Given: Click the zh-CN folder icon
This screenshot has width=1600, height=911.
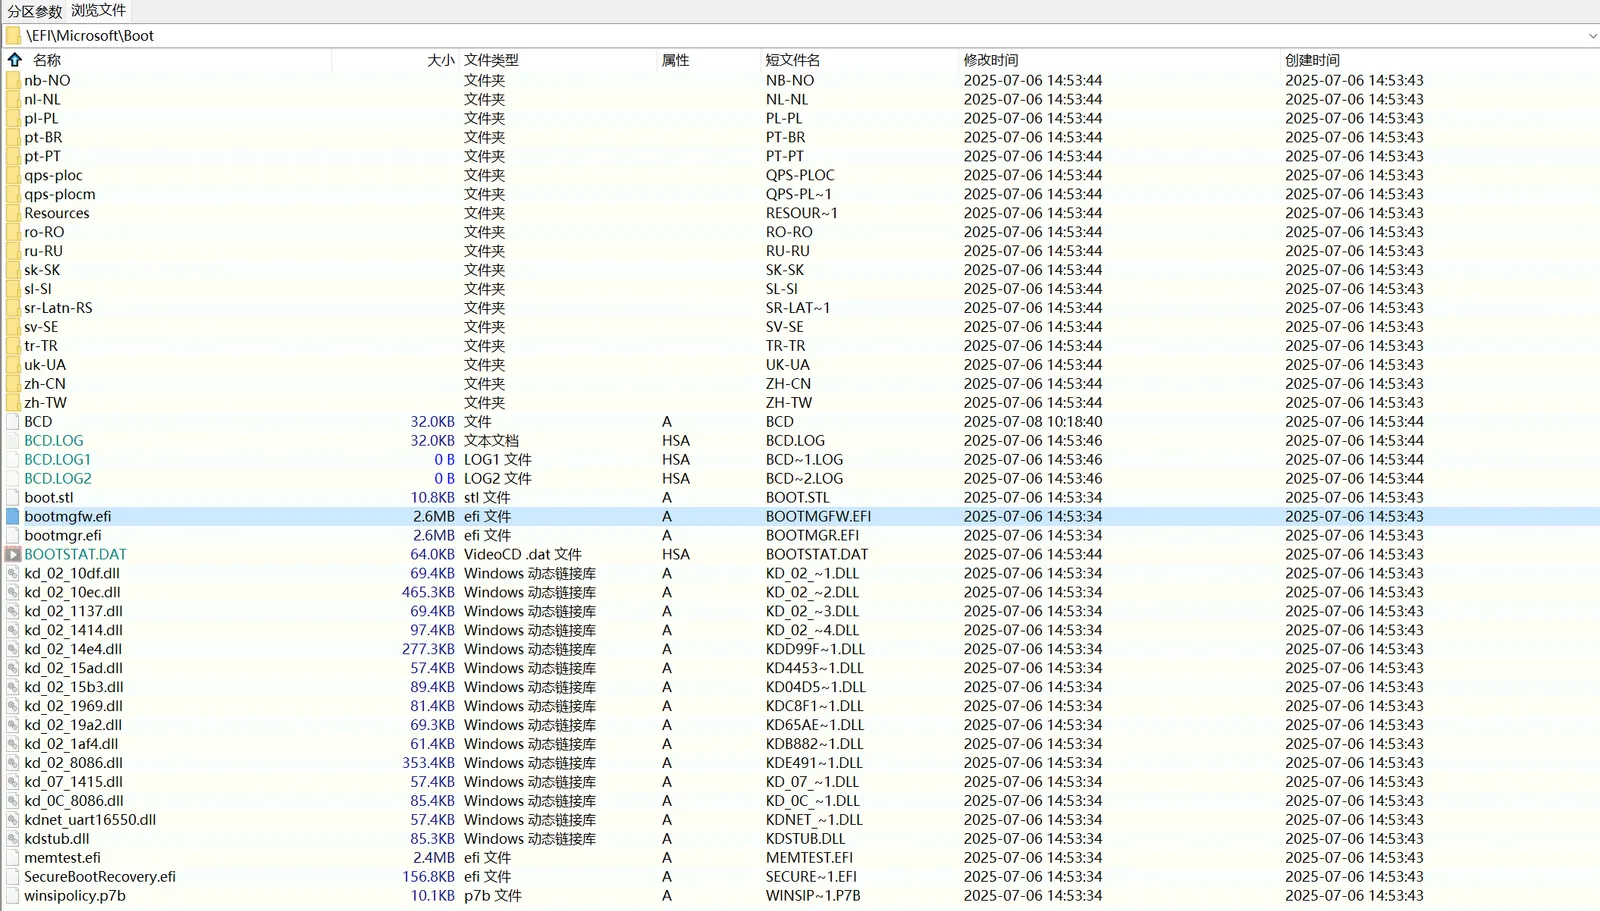Looking at the screenshot, I should click(13, 384).
